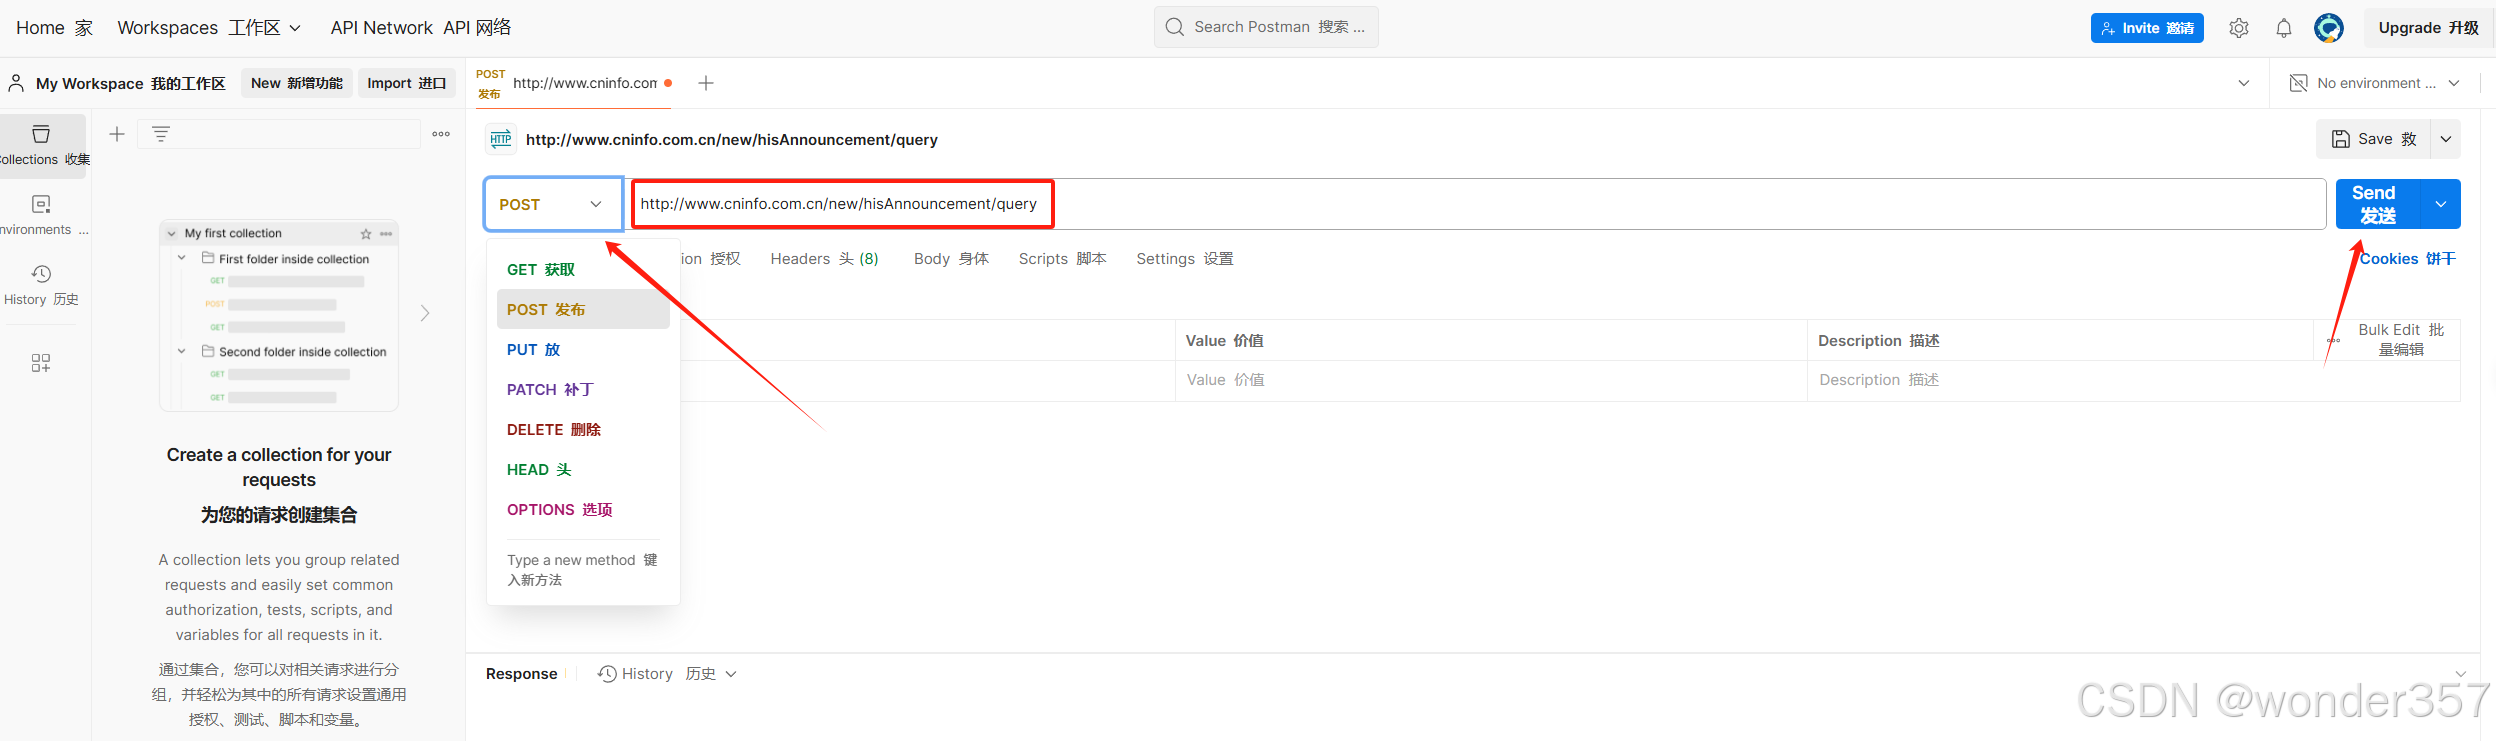Click Bulk Edit
Screen dimensions: 2496x741
2401,340
